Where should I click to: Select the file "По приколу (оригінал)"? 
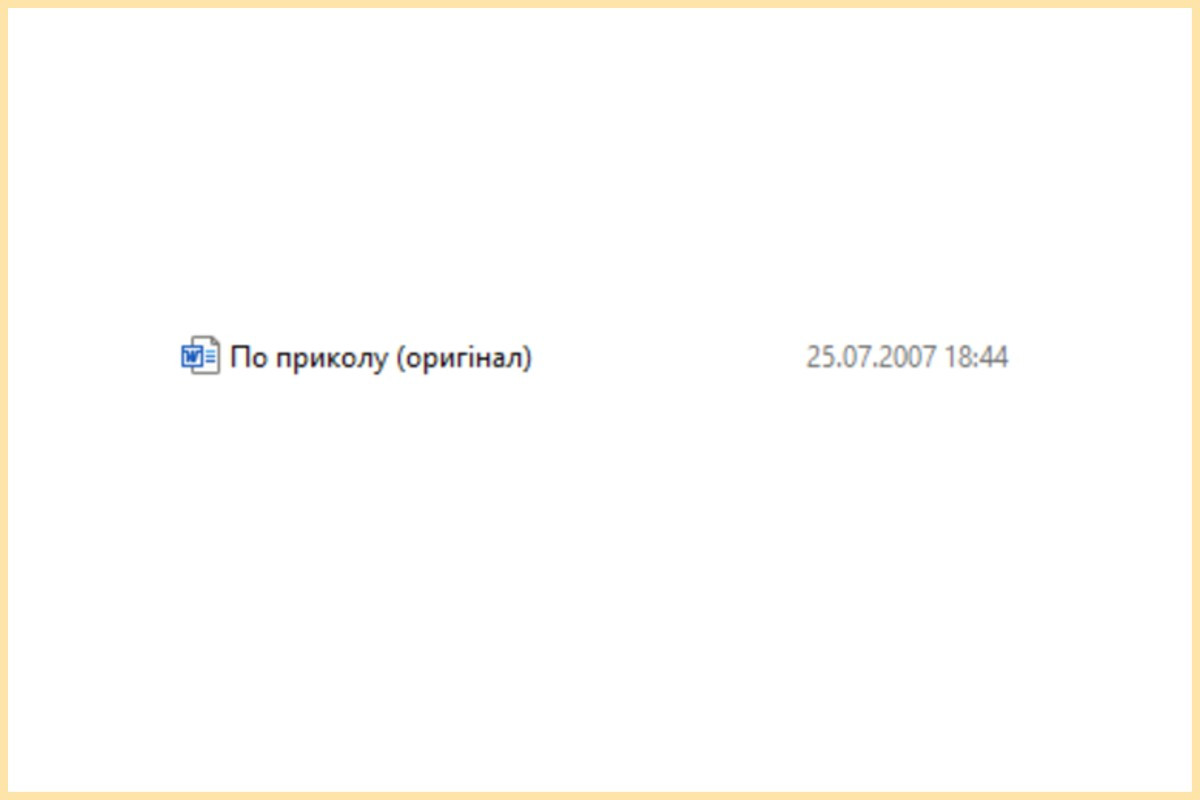[381, 357]
